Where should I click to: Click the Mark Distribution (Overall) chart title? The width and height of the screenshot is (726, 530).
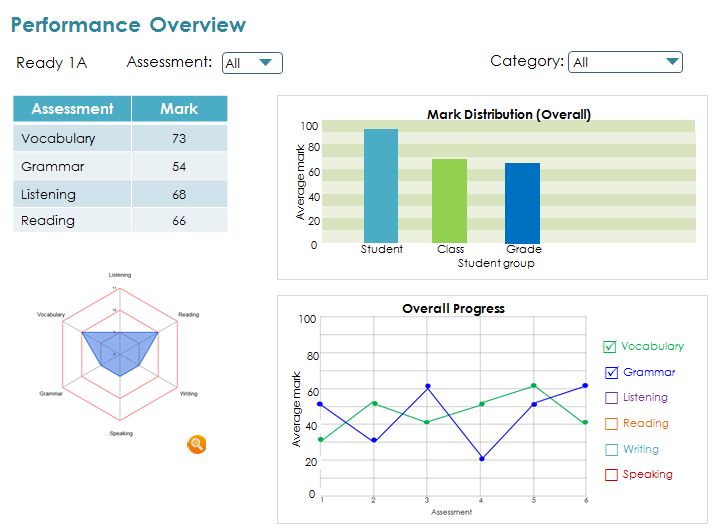click(x=509, y=114)
